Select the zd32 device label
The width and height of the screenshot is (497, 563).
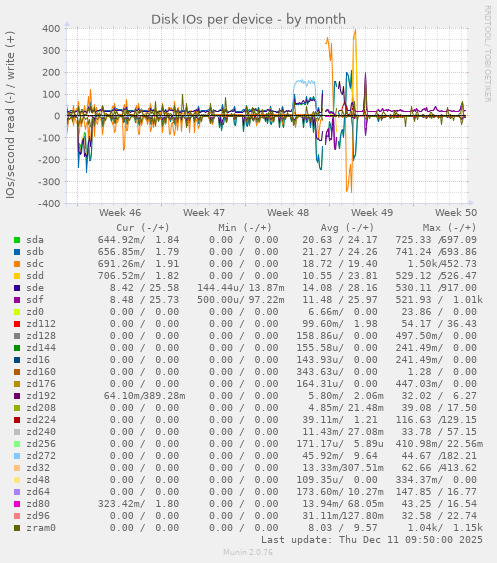(38, 468)
